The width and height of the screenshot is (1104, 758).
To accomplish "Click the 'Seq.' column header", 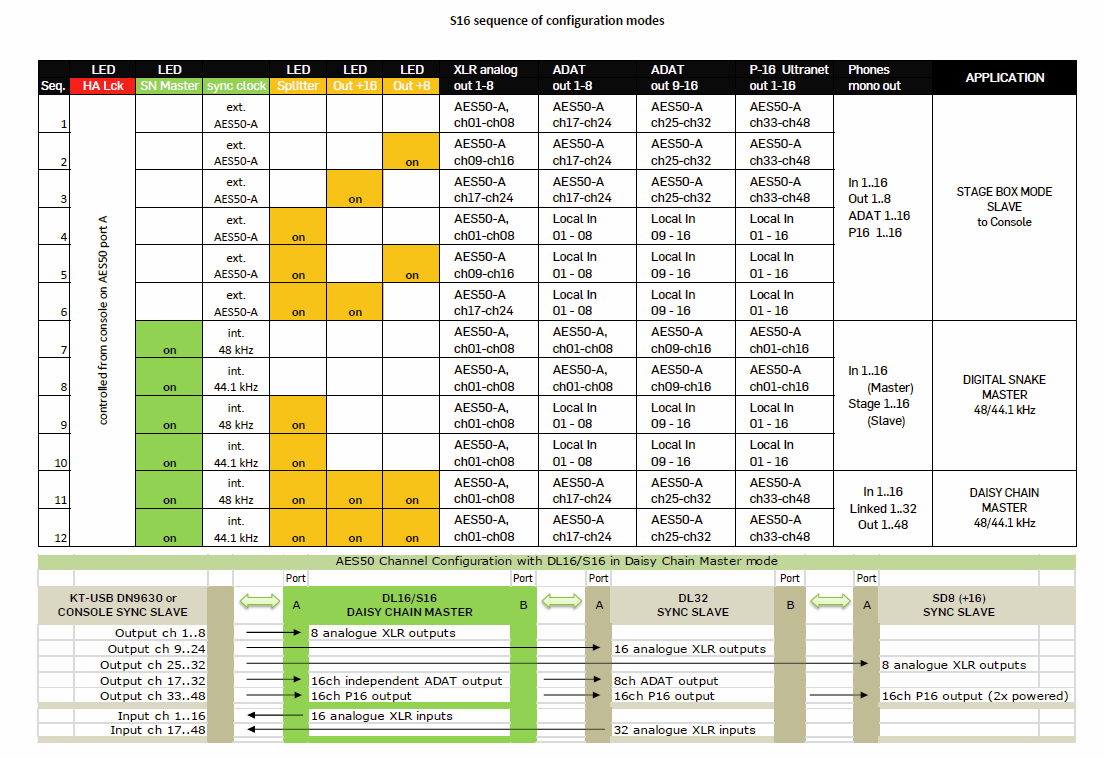I will [53, 86].
